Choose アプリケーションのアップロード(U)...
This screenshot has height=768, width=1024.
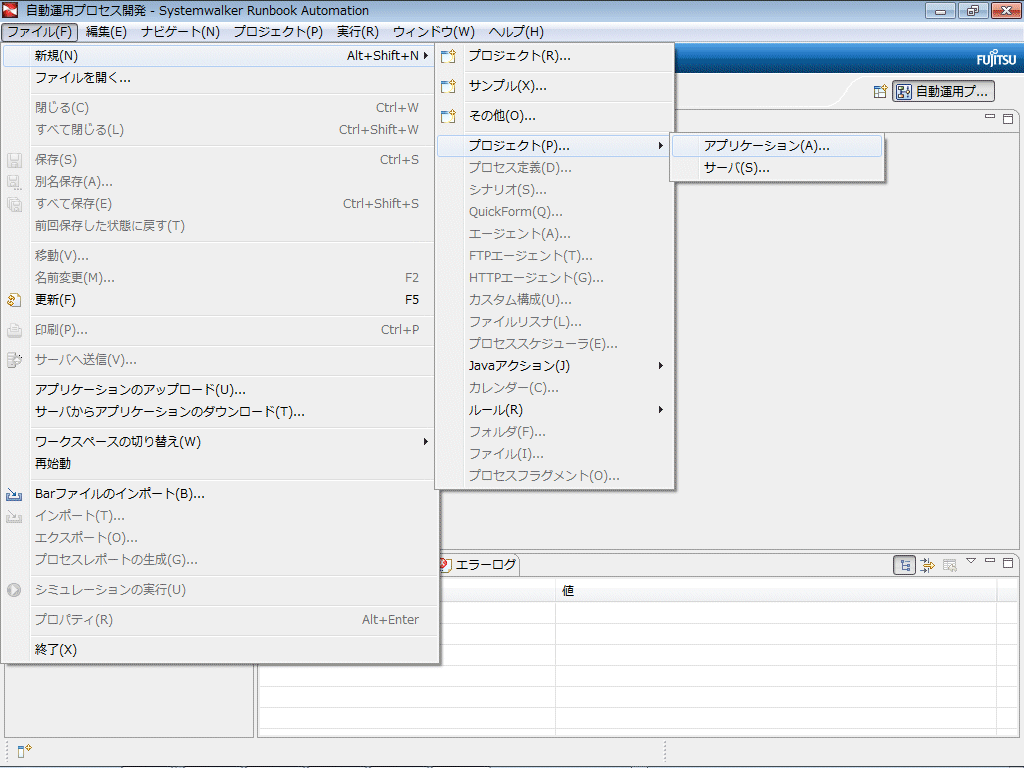(218, 390)
